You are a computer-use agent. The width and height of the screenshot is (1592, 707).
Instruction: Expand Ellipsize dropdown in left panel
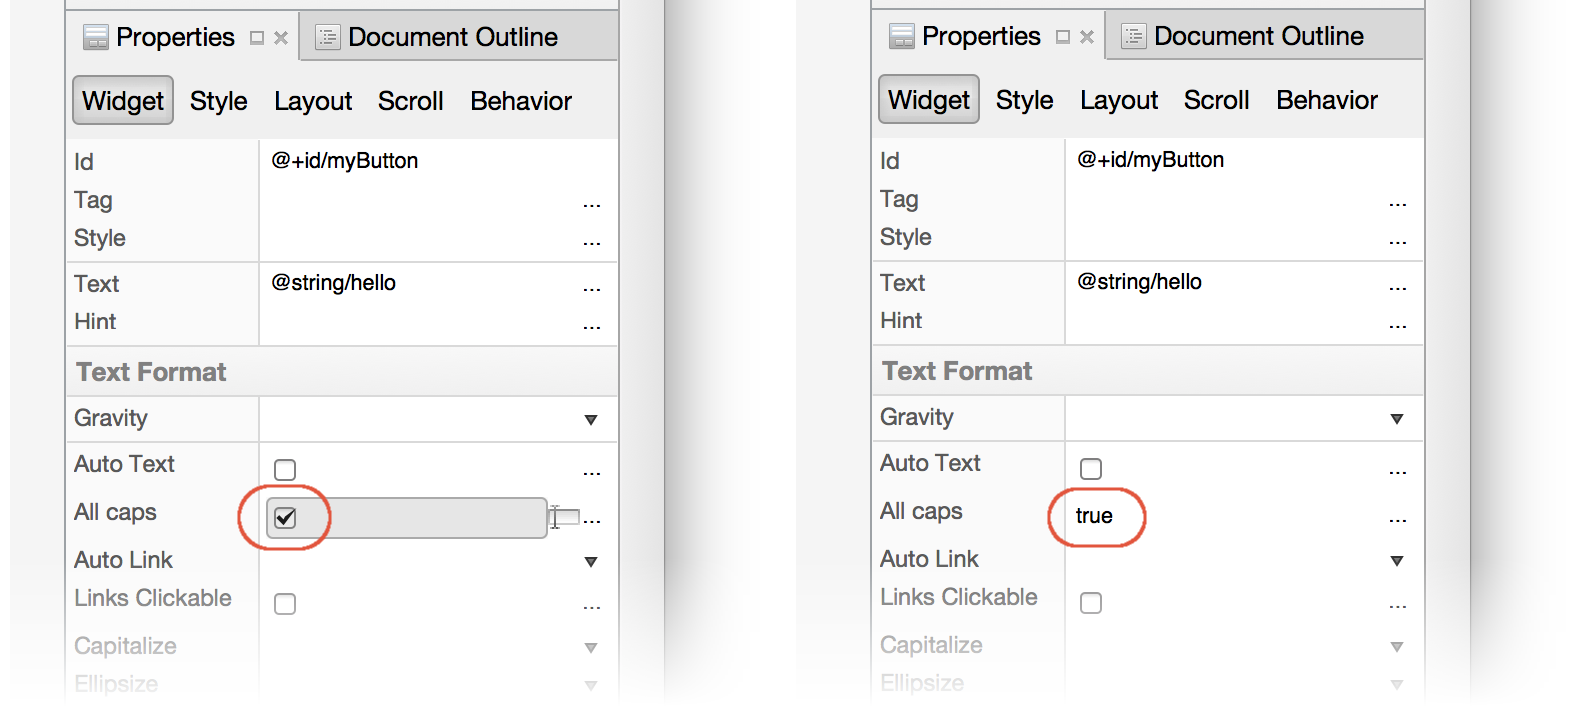coord(591,686)
